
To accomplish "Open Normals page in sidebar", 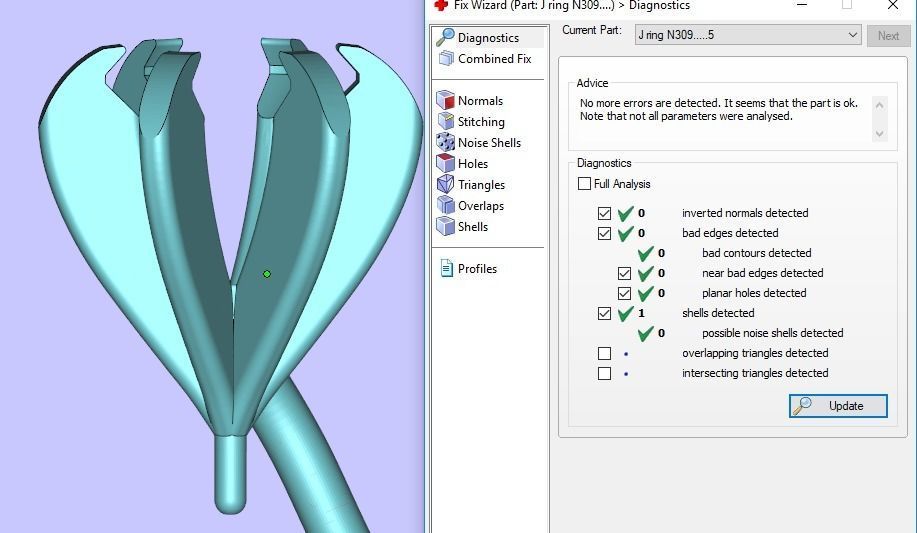I will point(480,101).
